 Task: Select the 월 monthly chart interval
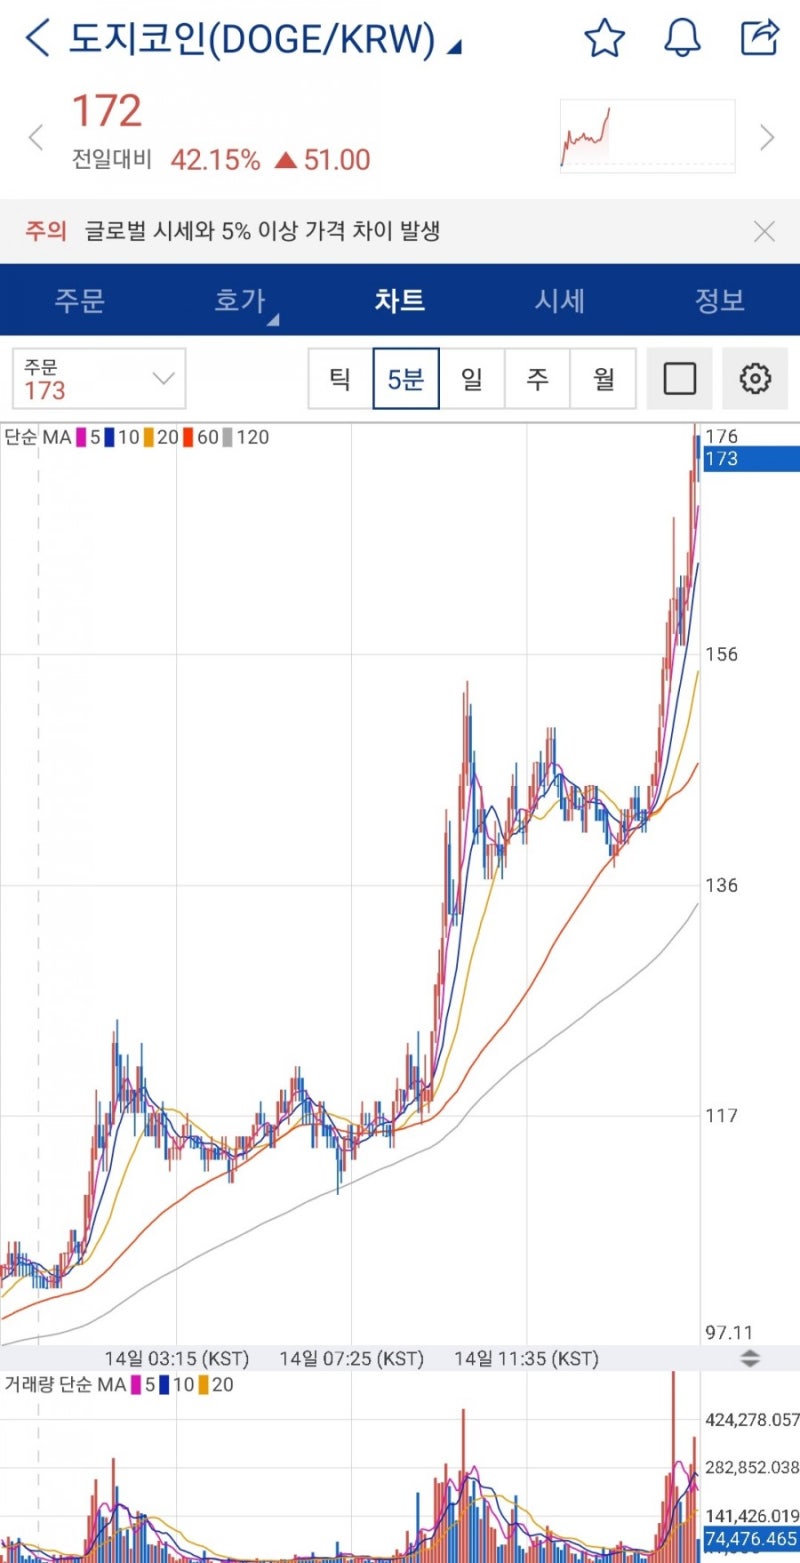[x=604, y=379]
